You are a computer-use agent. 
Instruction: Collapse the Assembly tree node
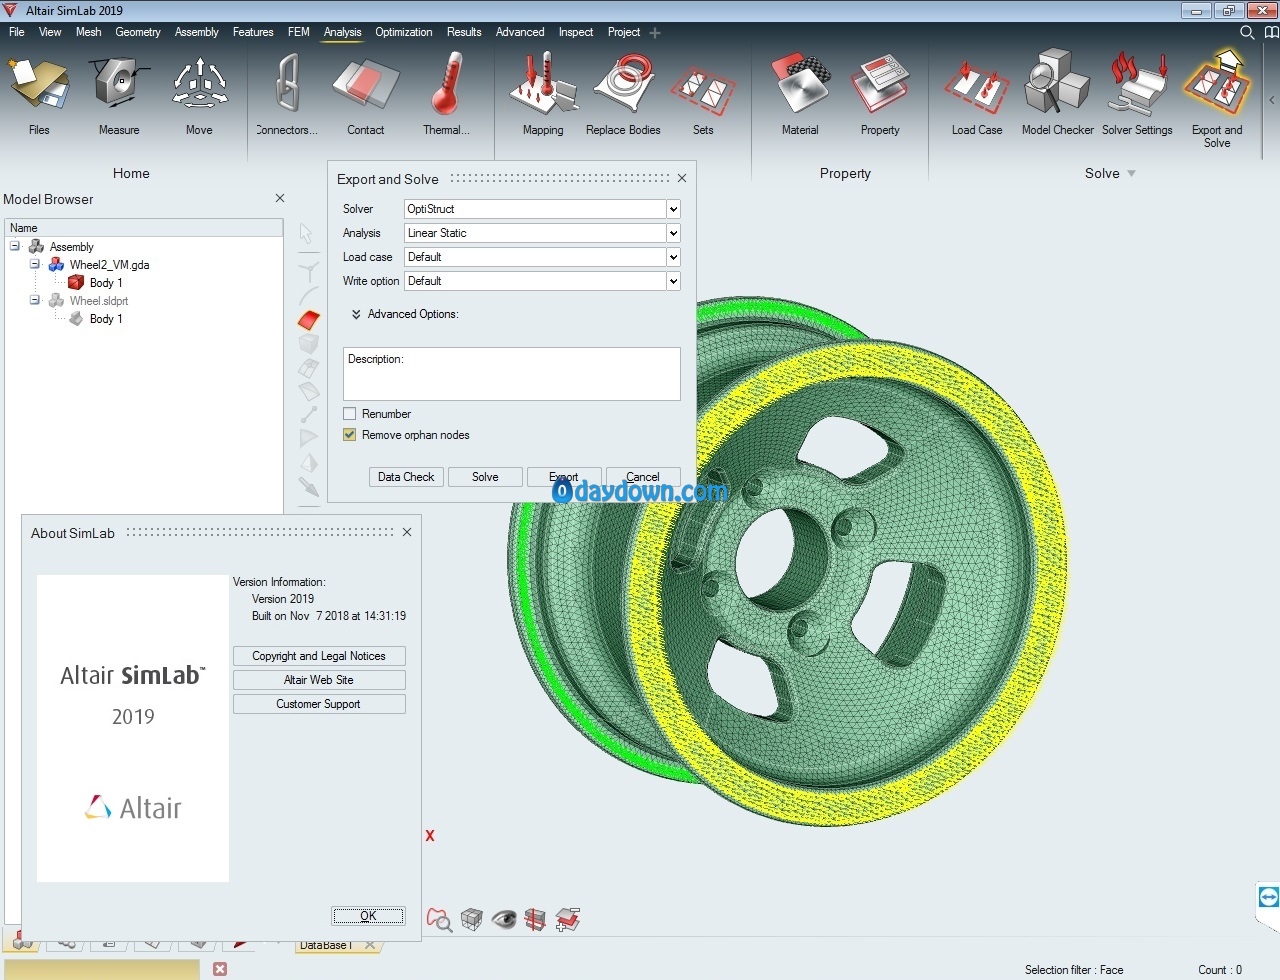[15, 246]
